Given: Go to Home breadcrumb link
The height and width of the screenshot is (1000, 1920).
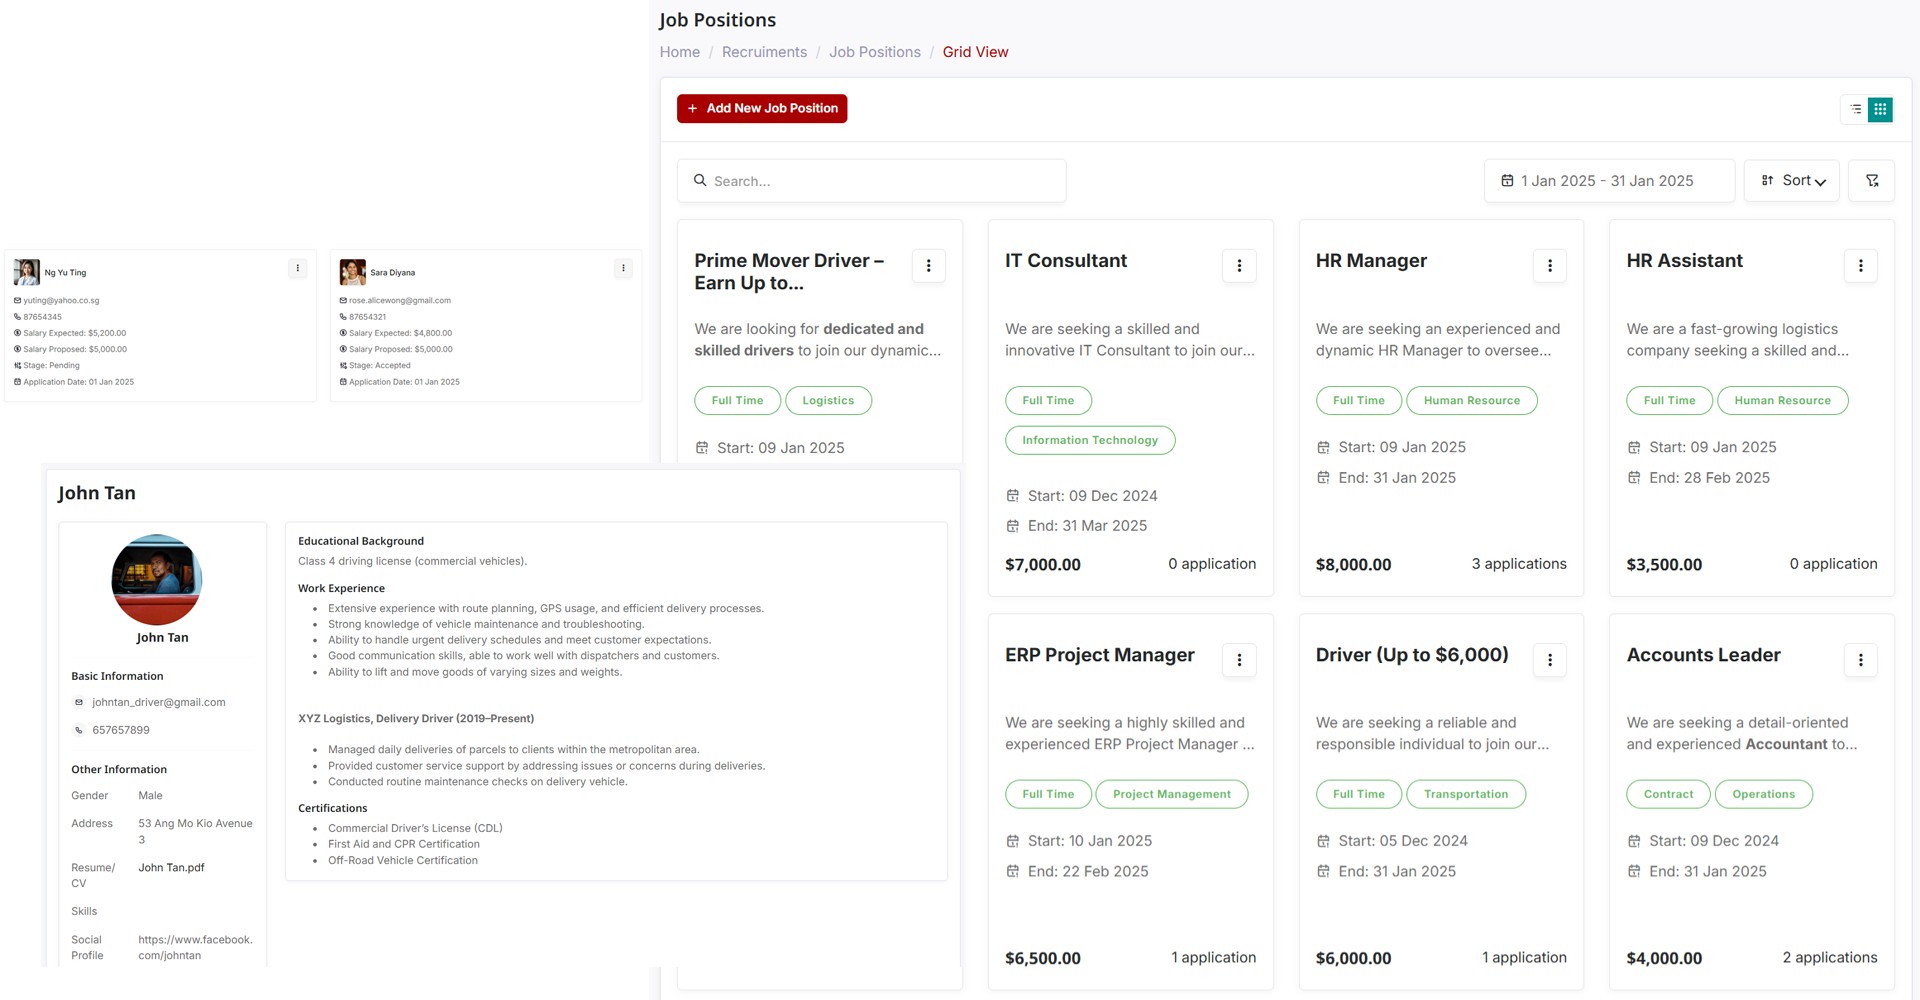Looking at the screenshot, I should click(679, 52).
